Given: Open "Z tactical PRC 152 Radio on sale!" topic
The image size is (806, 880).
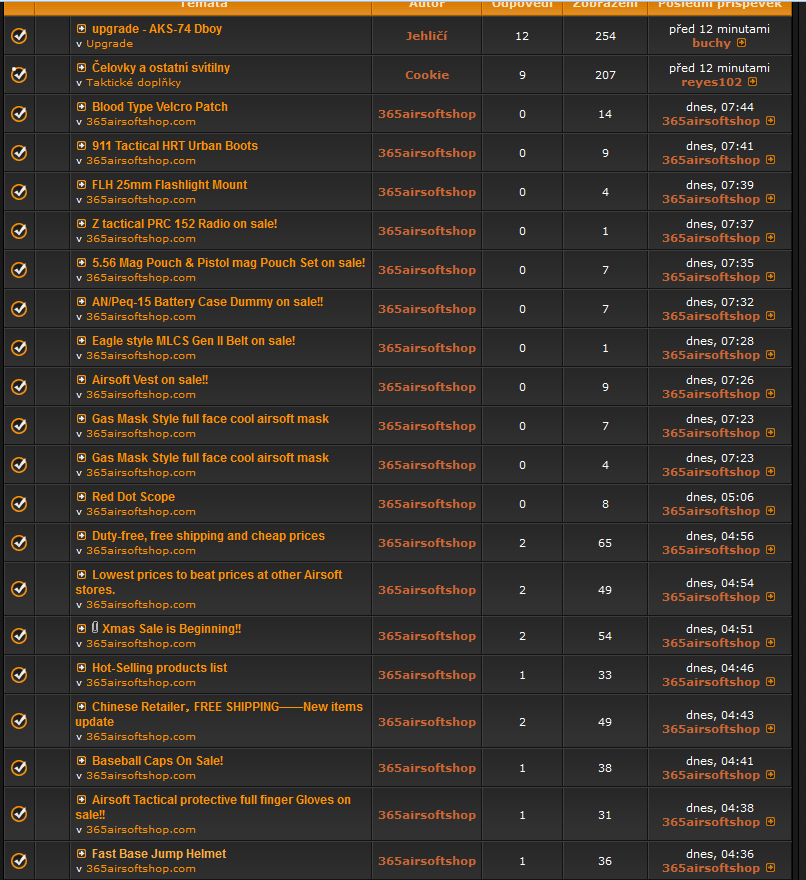Looking at the screenshot, I should (185, 224).
